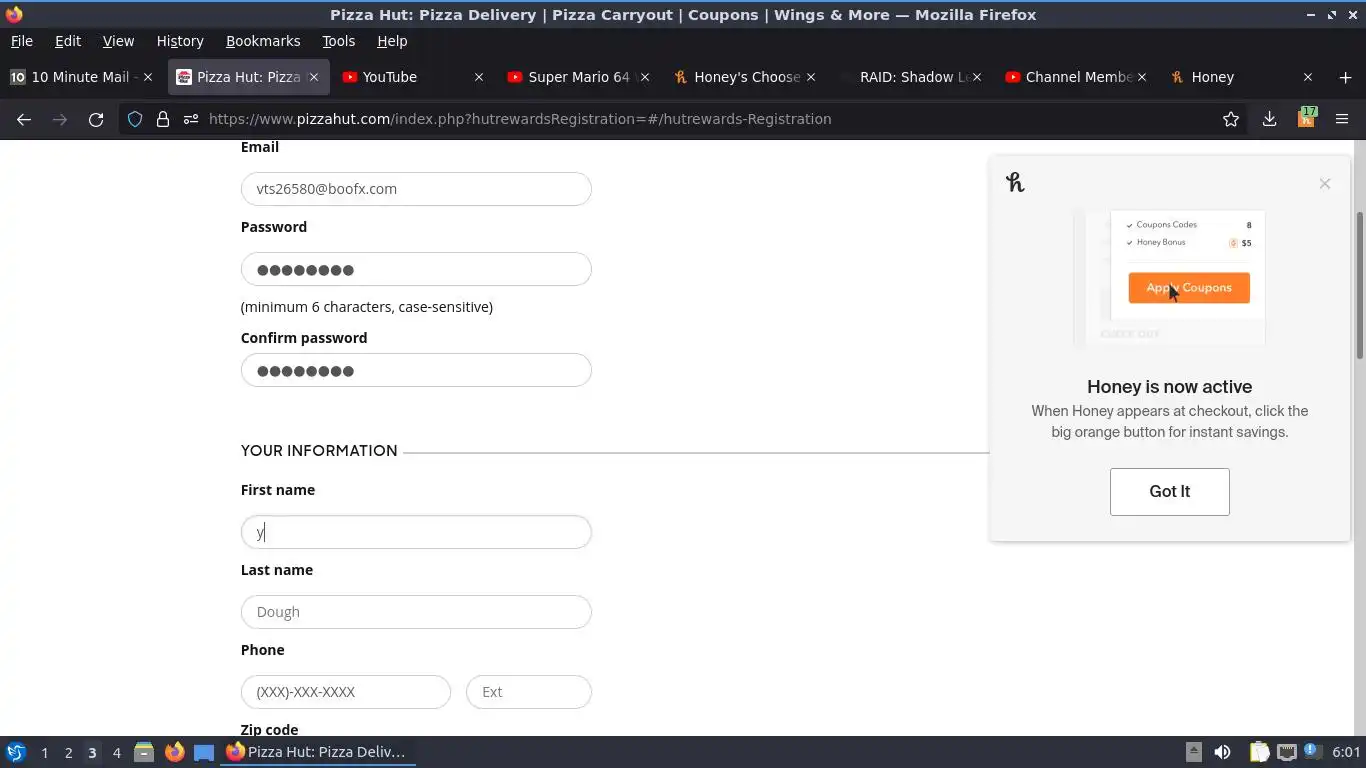Viewport: 1366px width, 768px height.
Task: Switch to workspace 1
Action: click(x=44, y=753)
